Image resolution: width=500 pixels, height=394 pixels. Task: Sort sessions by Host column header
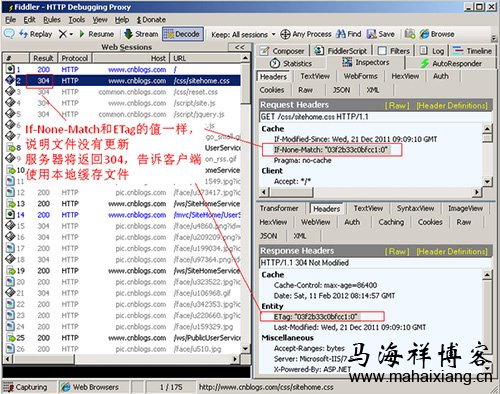(x=131, y=58)
